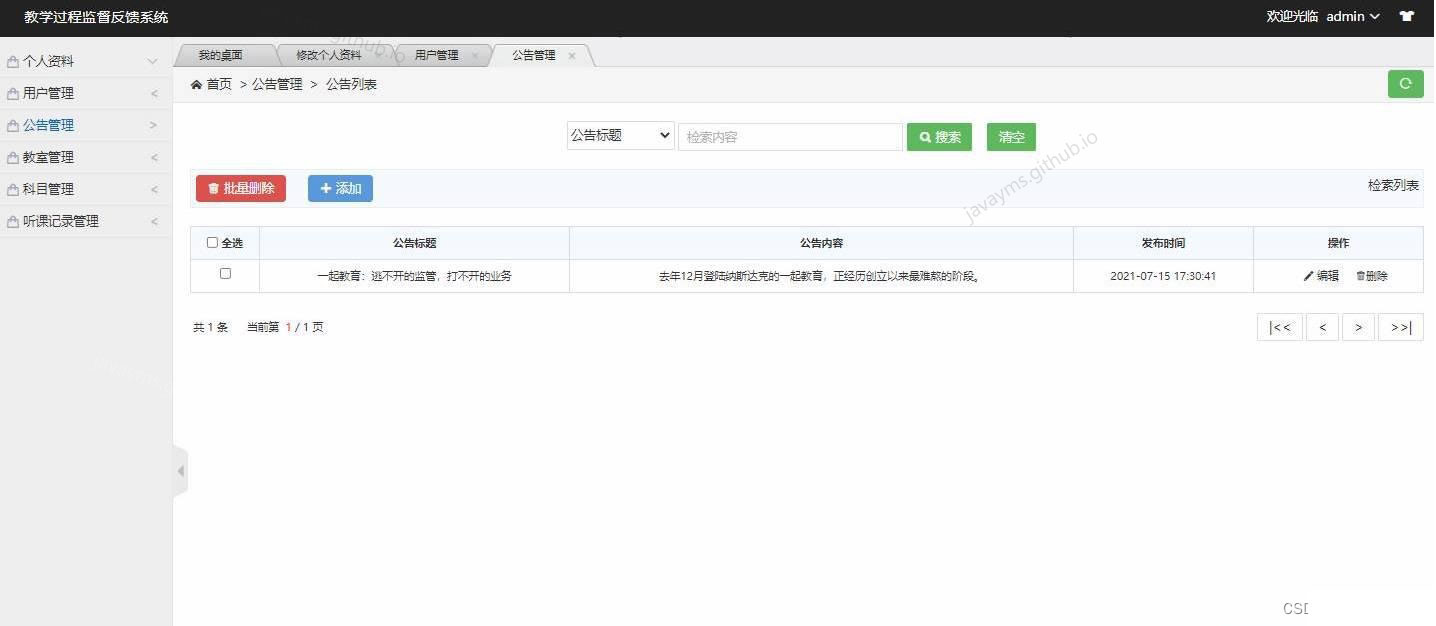This screenshot has width=1436, height=626.
Task: 点击跳转最后一页的 >>| 按钮
Action: [x=1400, y=327]
